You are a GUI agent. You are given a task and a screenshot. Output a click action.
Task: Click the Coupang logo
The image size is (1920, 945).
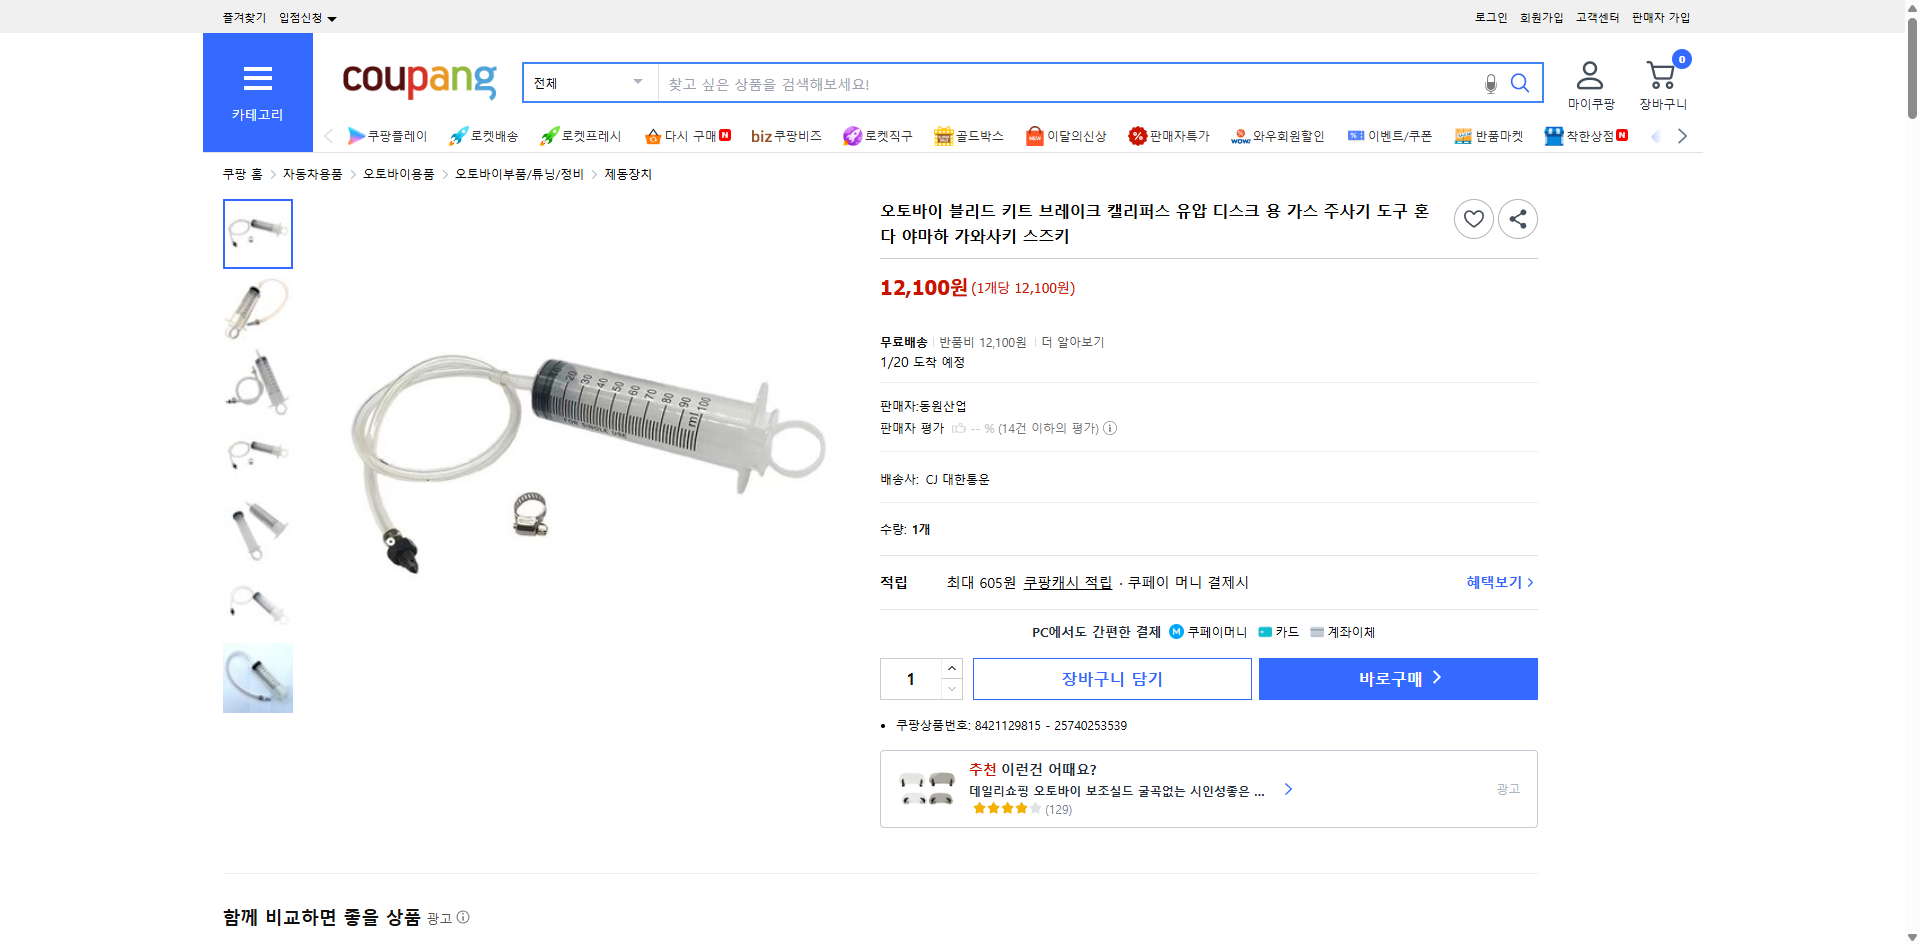pos(418,82)
